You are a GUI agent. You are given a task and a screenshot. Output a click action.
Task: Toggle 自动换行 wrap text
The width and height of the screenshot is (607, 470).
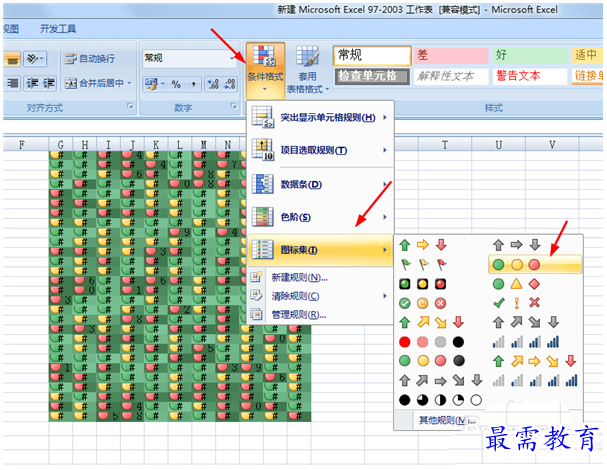tap(90, 59)
